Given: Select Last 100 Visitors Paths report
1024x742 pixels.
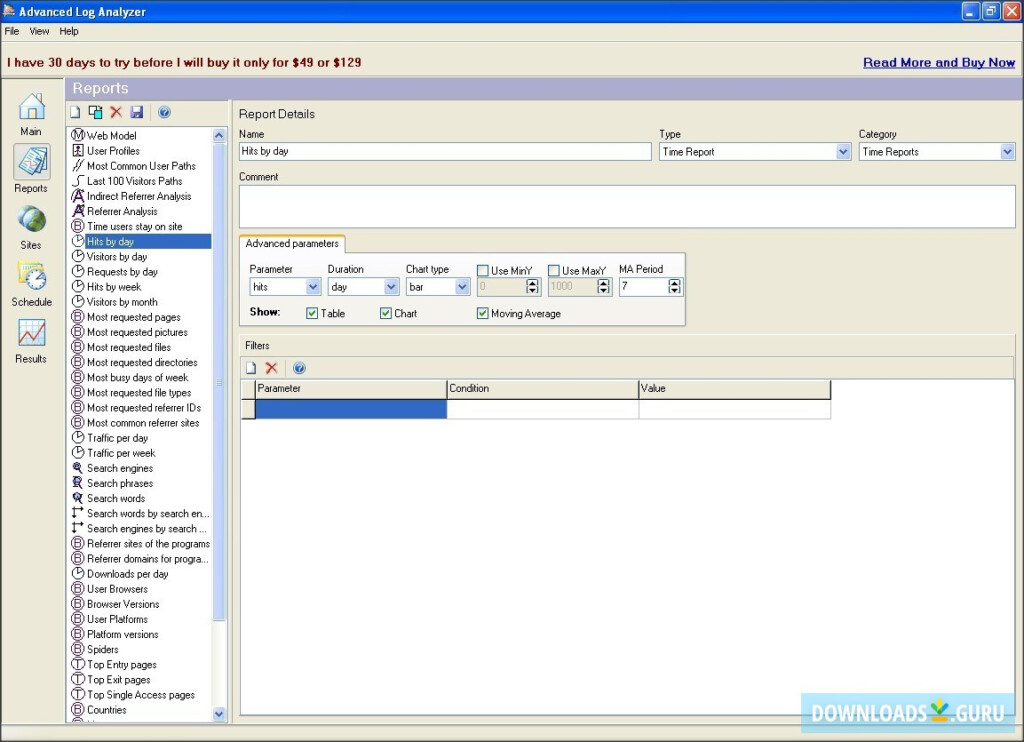Looking at the screenshot, I should coord(135,181).
